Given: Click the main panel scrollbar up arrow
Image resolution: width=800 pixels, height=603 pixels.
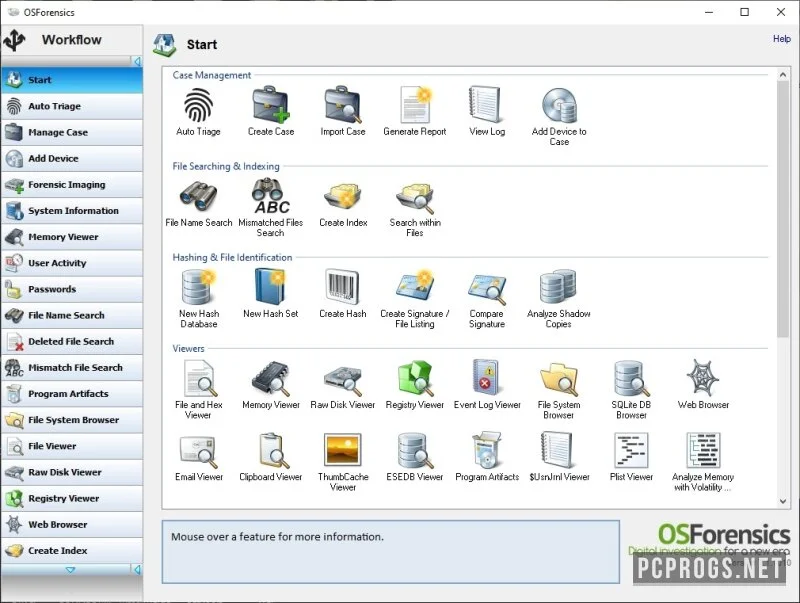Looking at the screenshot, I should (783, 74).
